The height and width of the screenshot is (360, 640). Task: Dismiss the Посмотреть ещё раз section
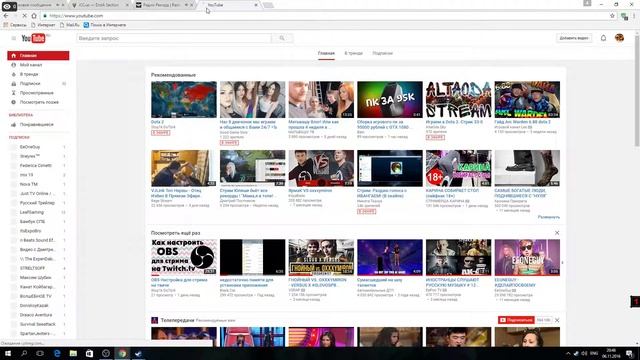557,233
